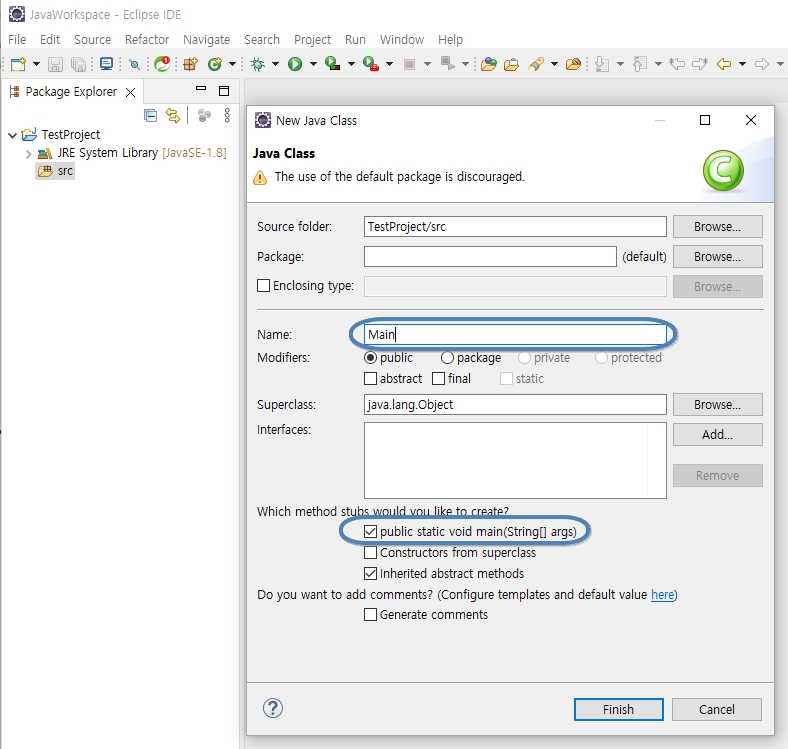Viewport: 788px width, 749px height.
Task: Toggle Link with Editor in Package Explorer
Action: [x=173, y=116]
